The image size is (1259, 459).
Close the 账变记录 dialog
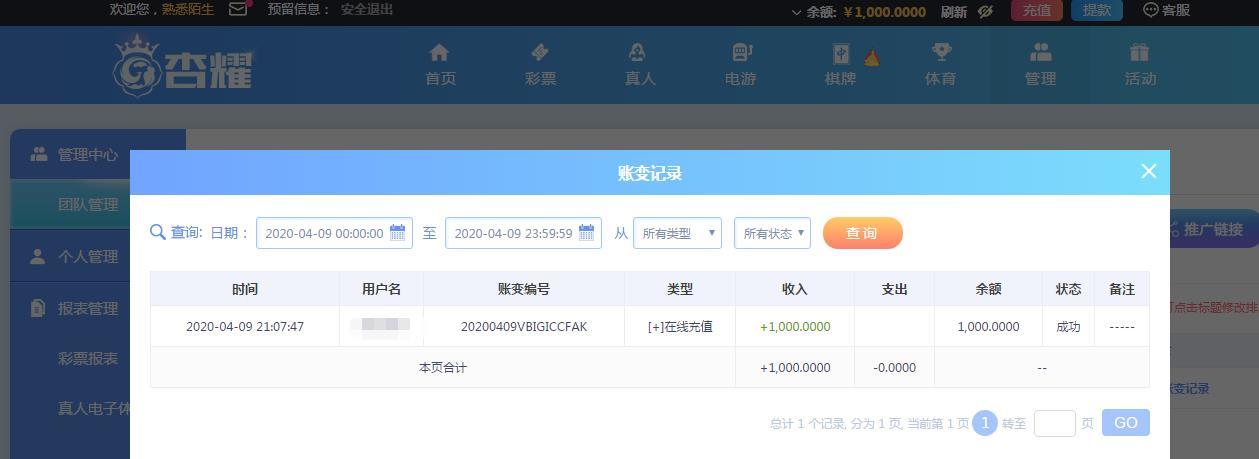click(x=1148, y=171)
